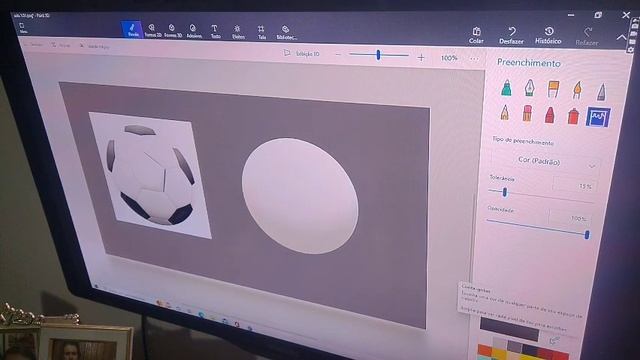Click the Tolerância slider handle
The image size is (640, 360).
point(505,192)
